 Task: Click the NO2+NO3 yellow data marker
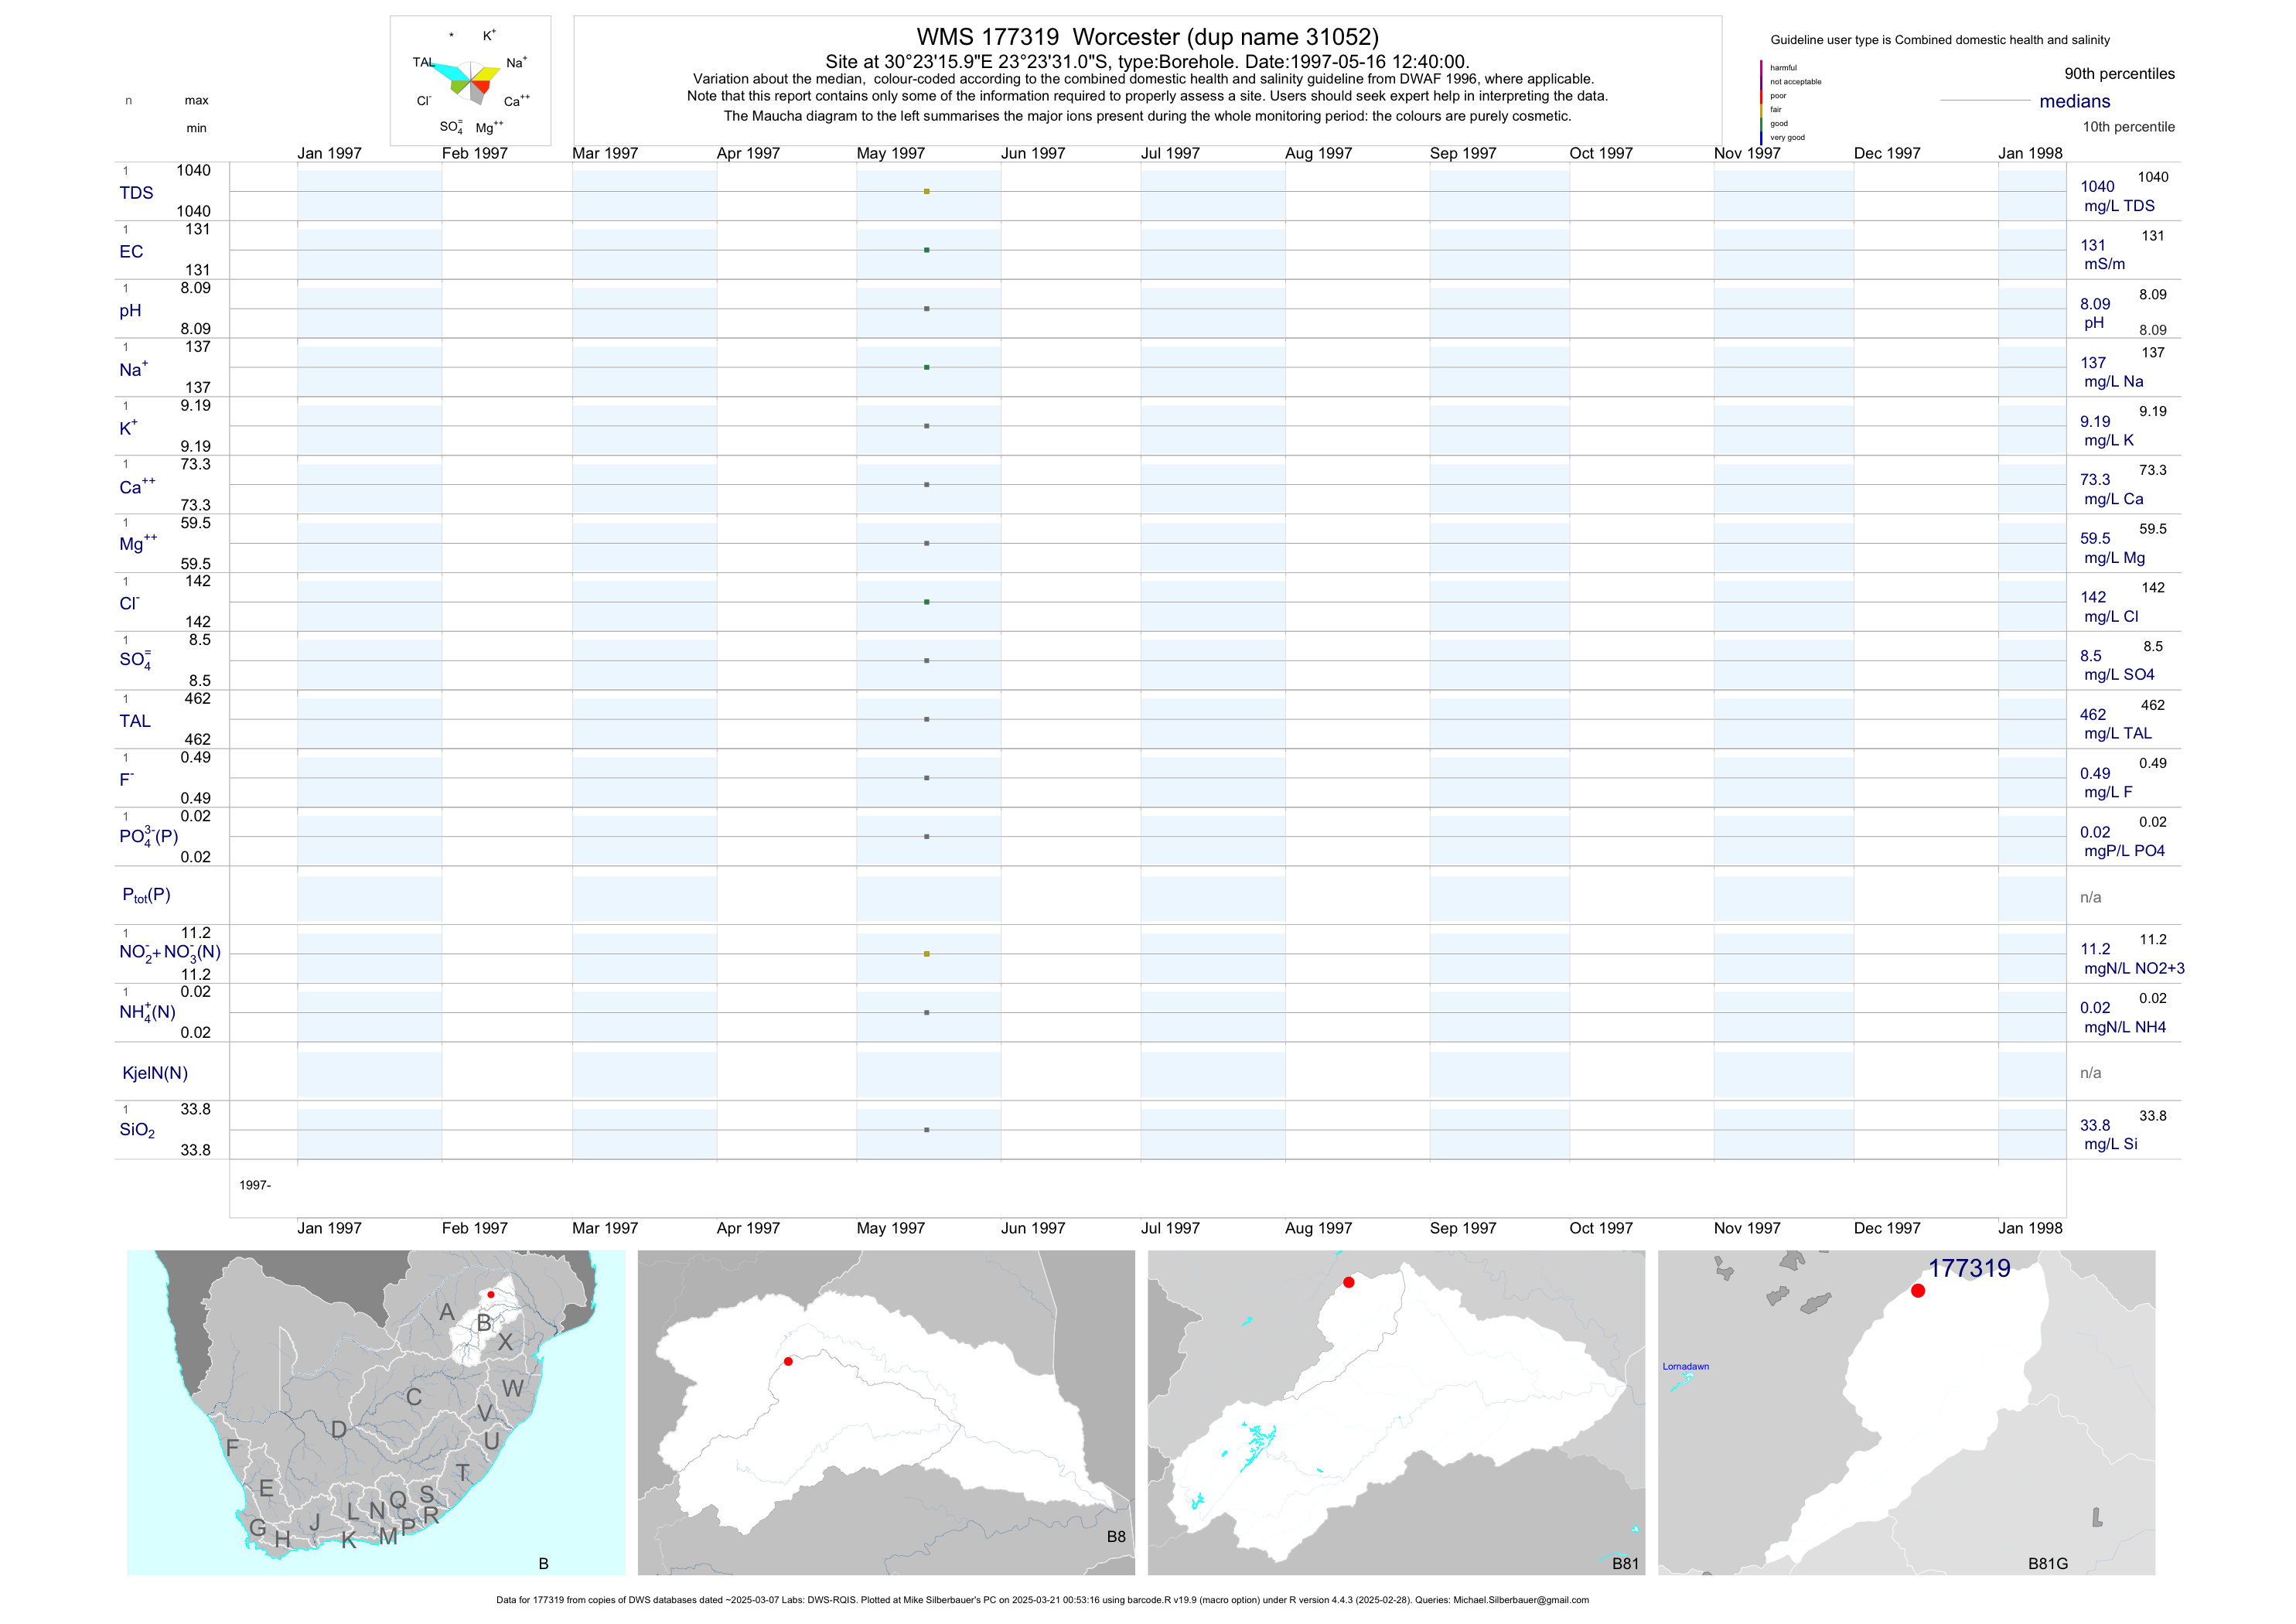[927, 954]
